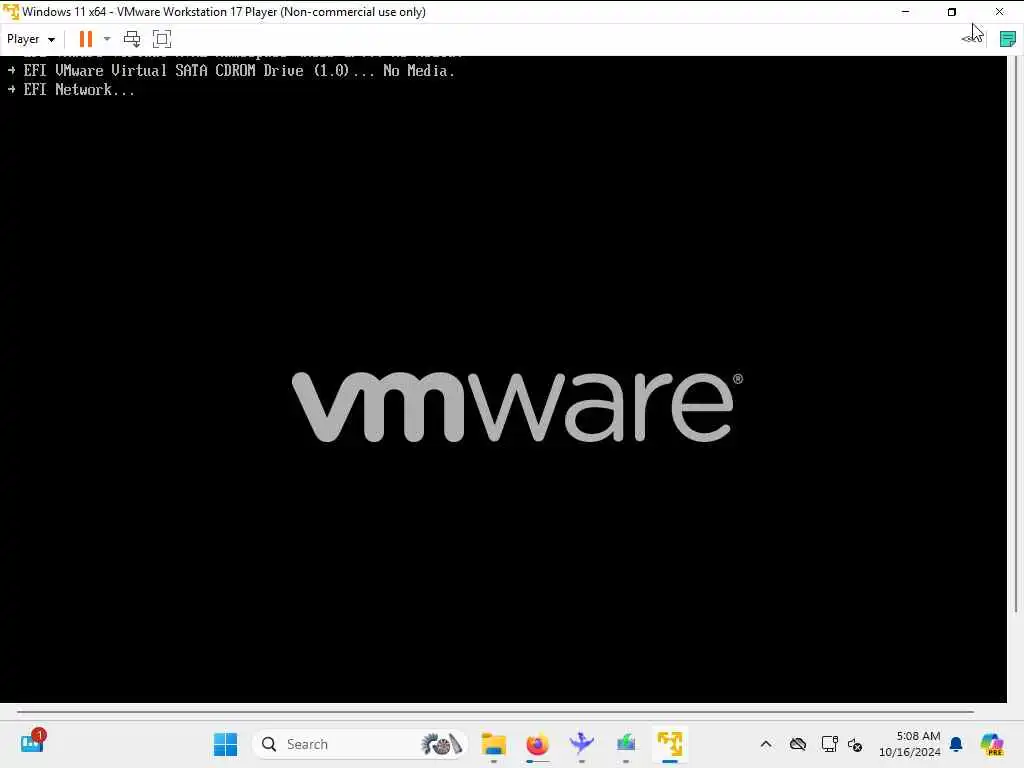Open network display tray icon
Viewport: 1024px width, 768px height.
tap(829, 744)
